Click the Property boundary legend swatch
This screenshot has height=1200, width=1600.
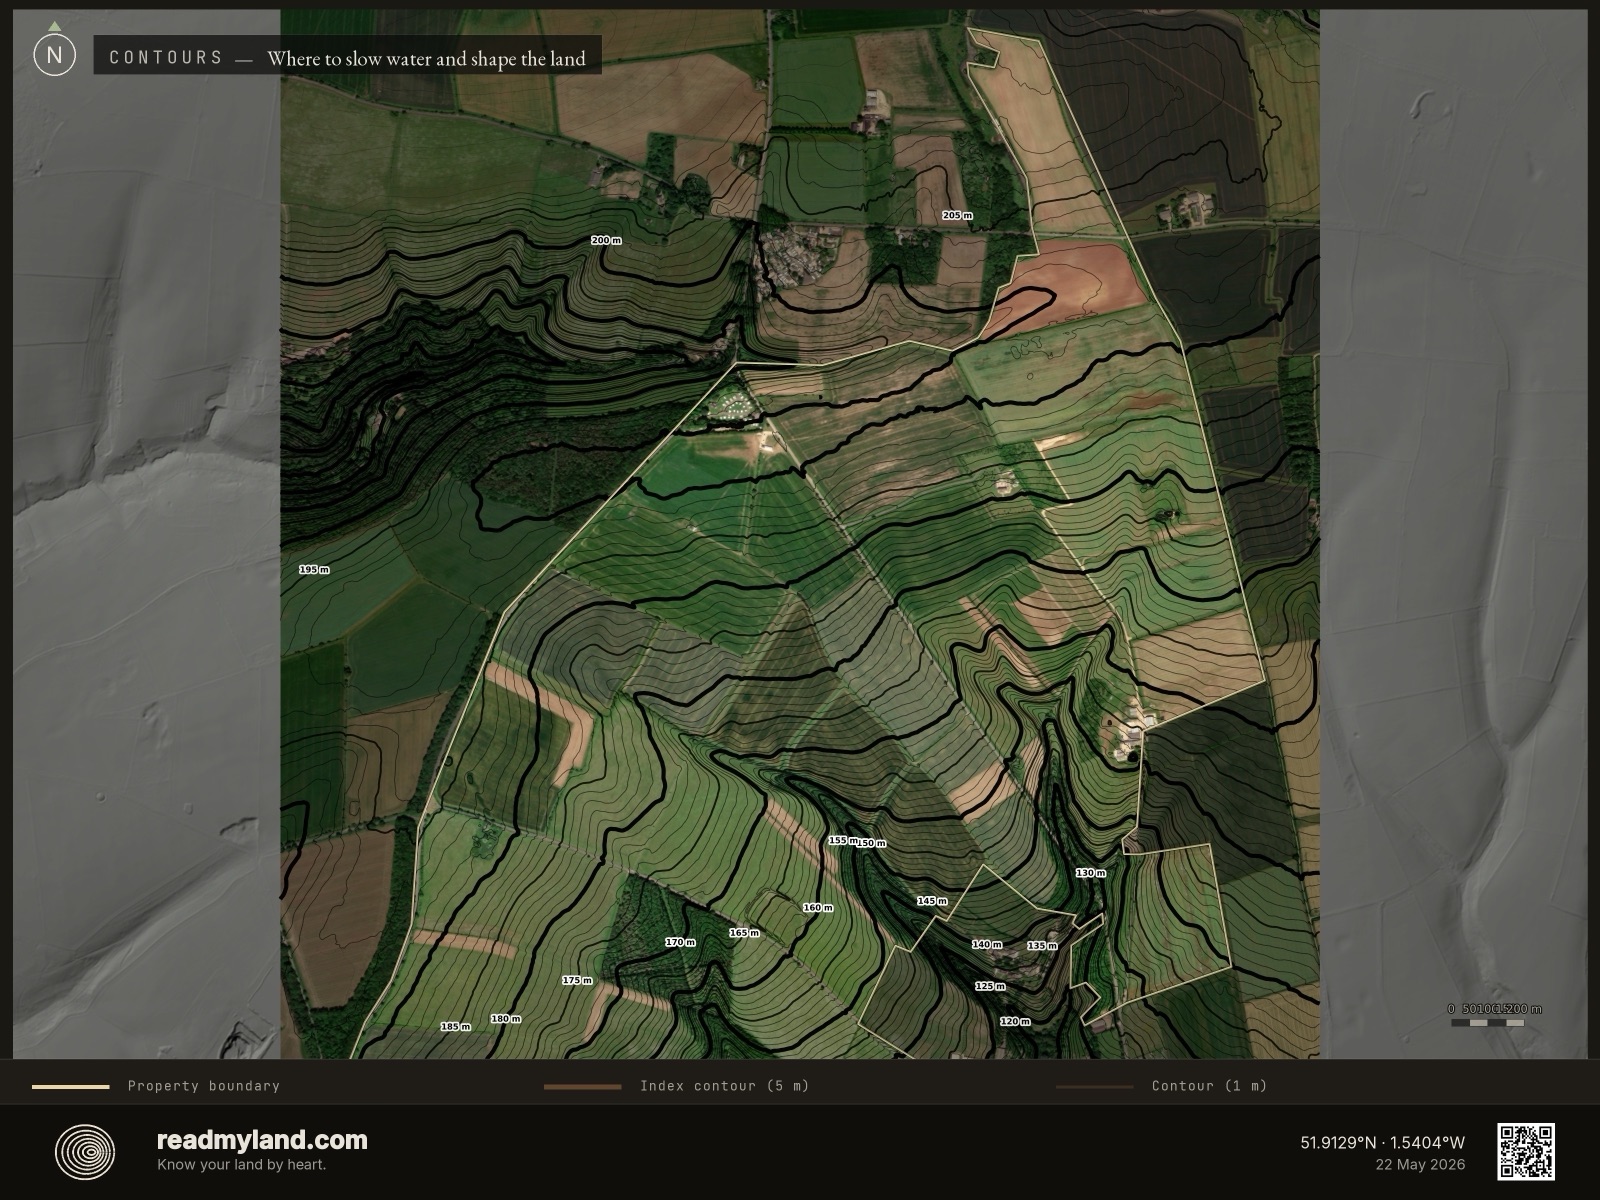click(71, 1086)
